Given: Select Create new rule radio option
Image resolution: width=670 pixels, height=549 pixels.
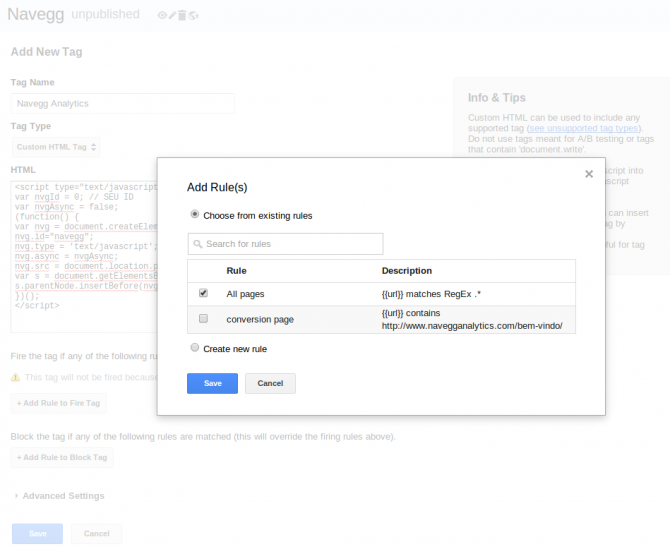Looking at the screenshot, I should 194,347.
